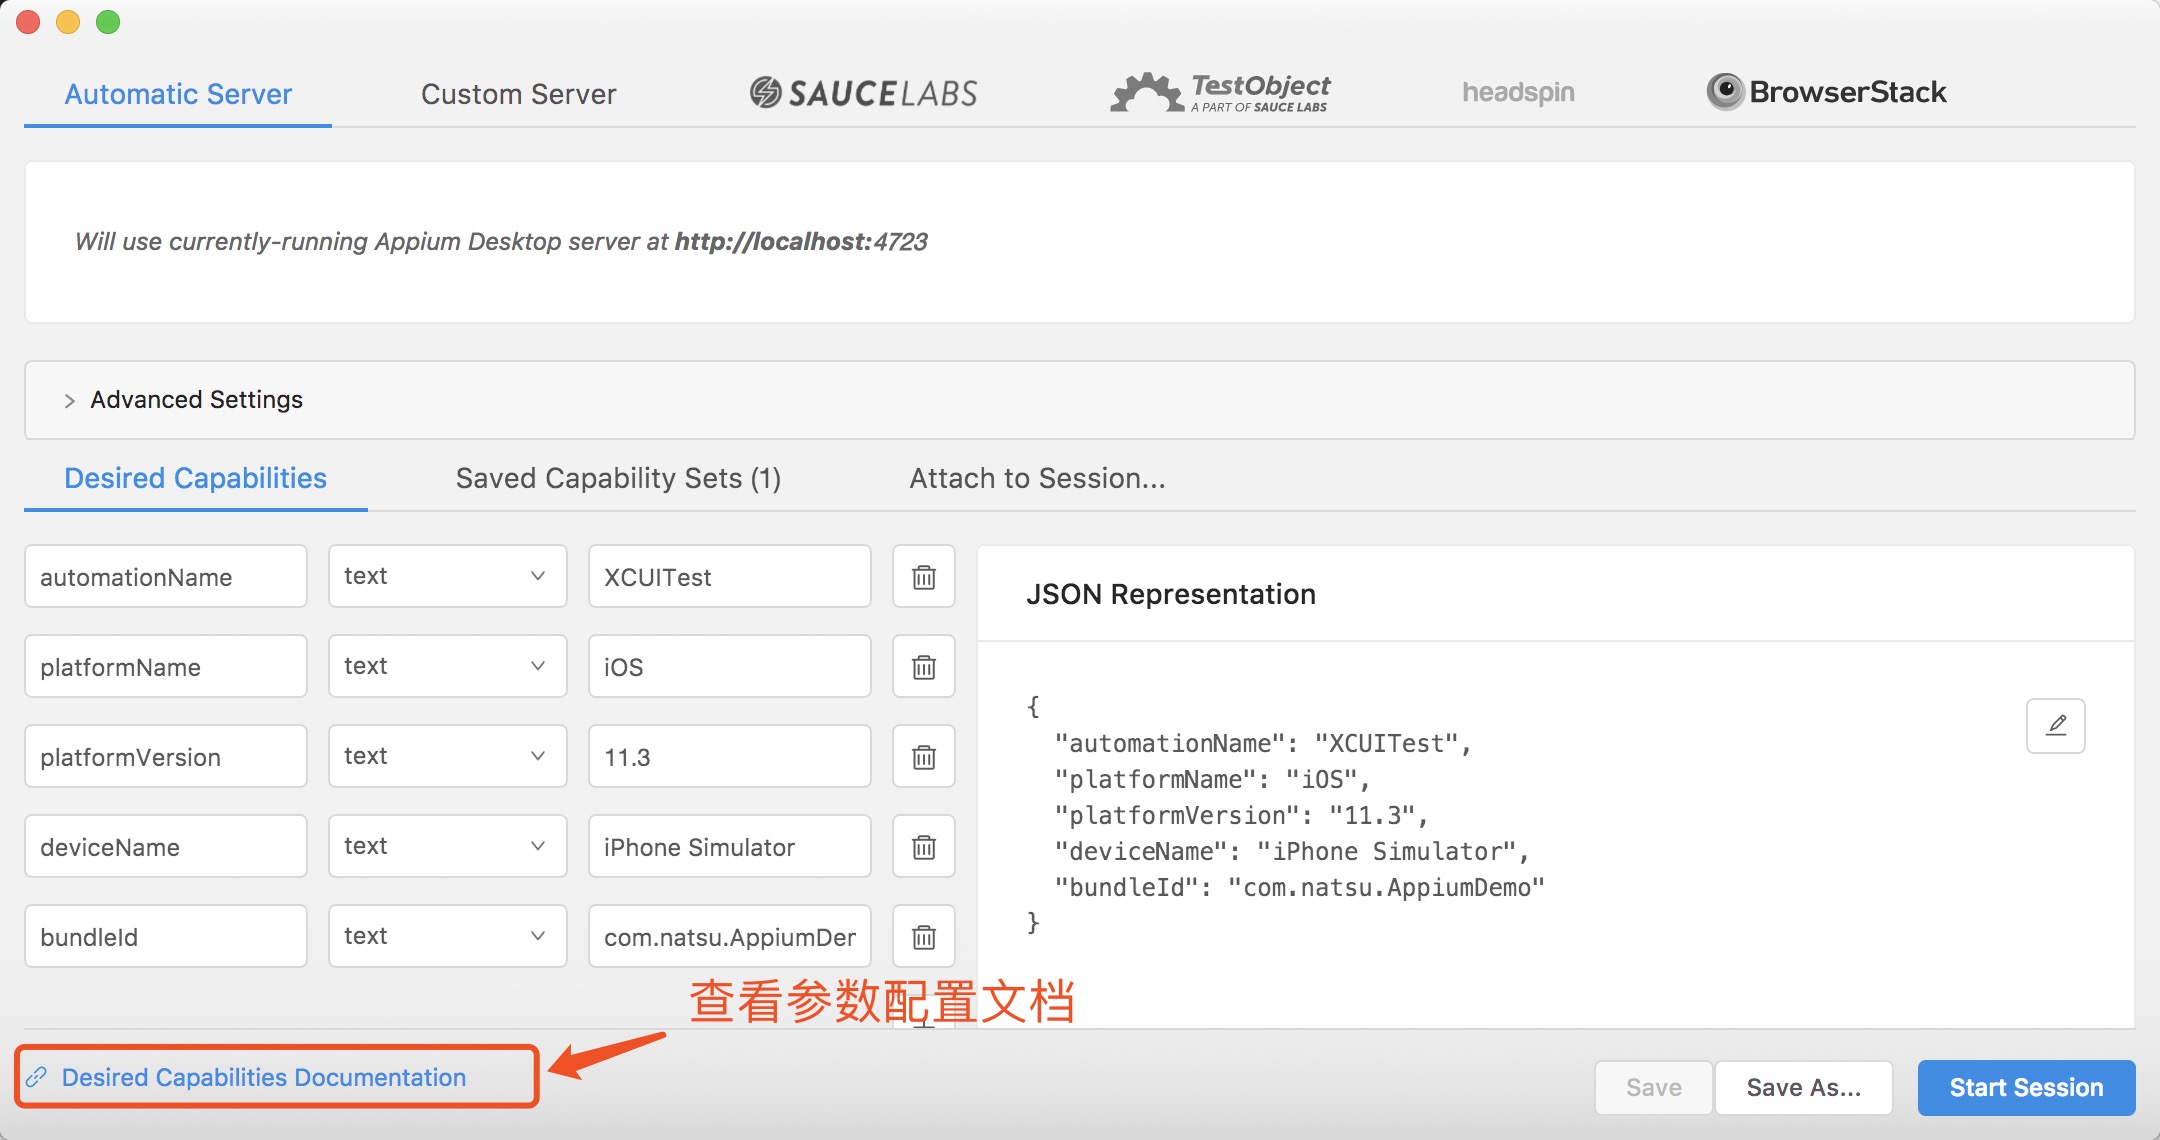Delete the automationName capability row
2160x1140 pixels.
(x=923, y=577)
